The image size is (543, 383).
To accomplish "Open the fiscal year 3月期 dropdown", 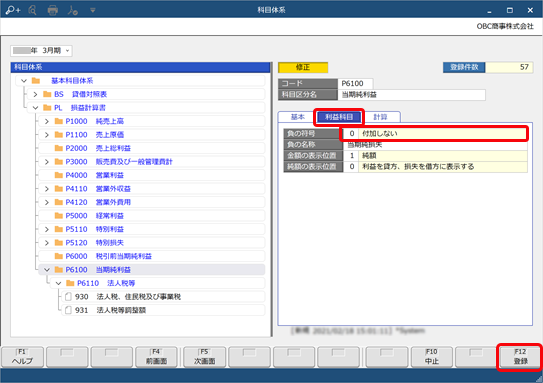I will pyautogui.click(x=41, y=51).
